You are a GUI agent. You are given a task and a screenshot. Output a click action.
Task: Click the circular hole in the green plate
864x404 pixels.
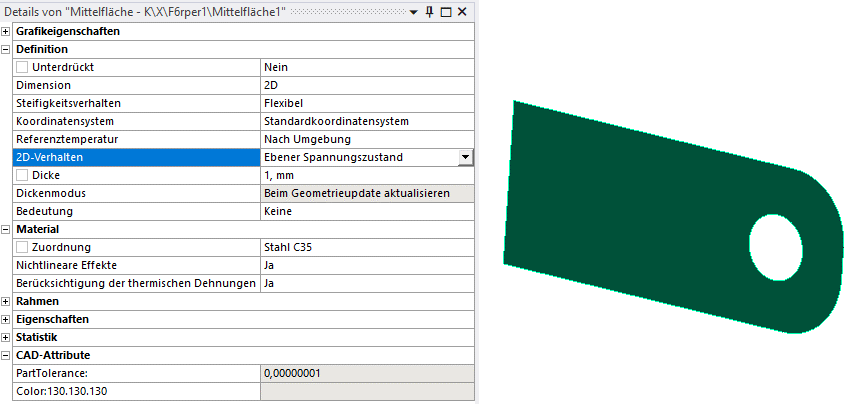pyautogui.click(x=774, y=242)
